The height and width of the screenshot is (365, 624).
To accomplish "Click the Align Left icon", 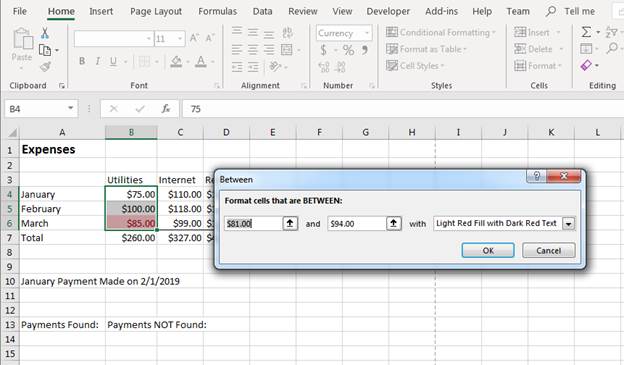I will (x=237, y=50).
